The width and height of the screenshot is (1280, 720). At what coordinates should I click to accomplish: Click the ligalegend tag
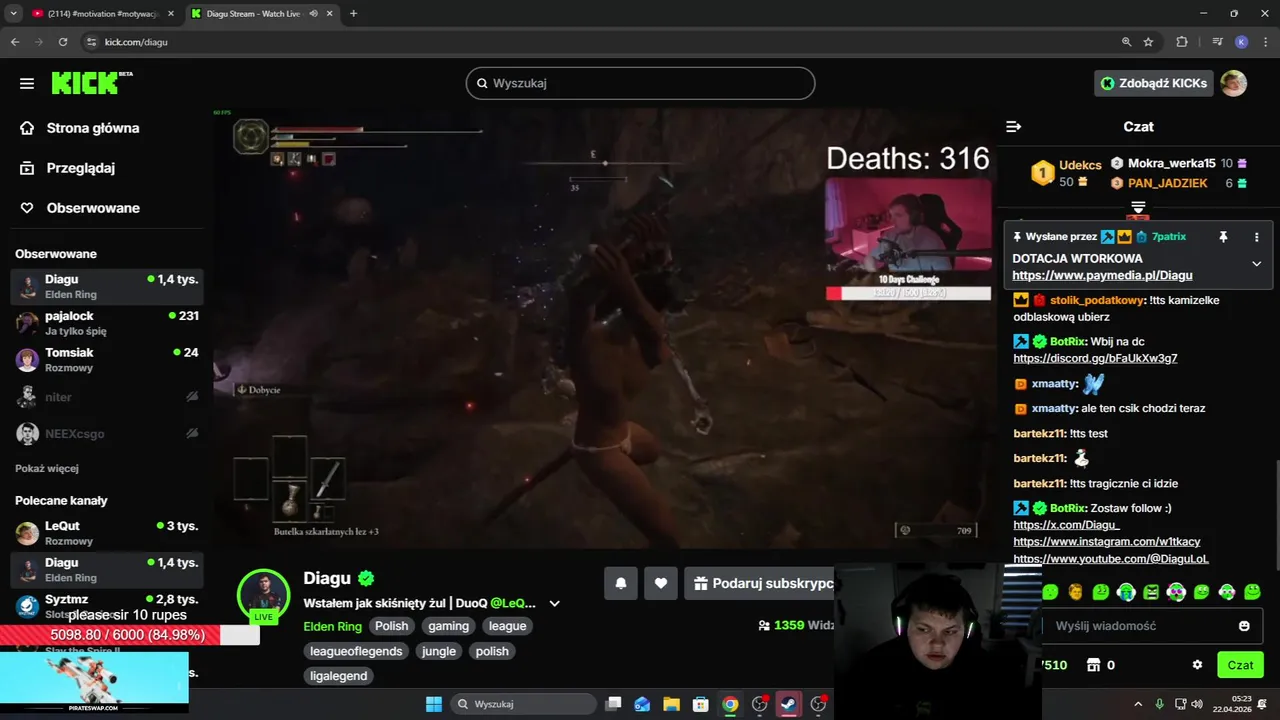pyautogui.click(x=339, y=676)
